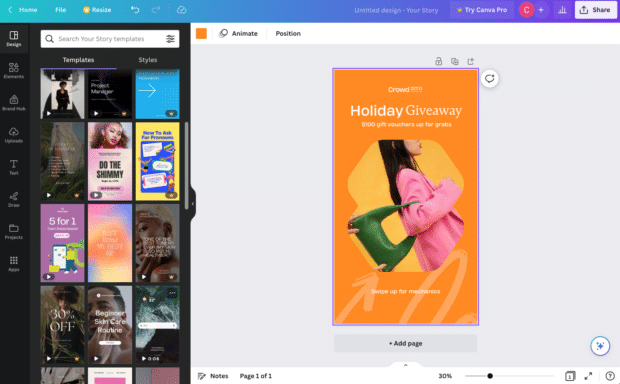Open the grid view pages icon

click(570, 376)
